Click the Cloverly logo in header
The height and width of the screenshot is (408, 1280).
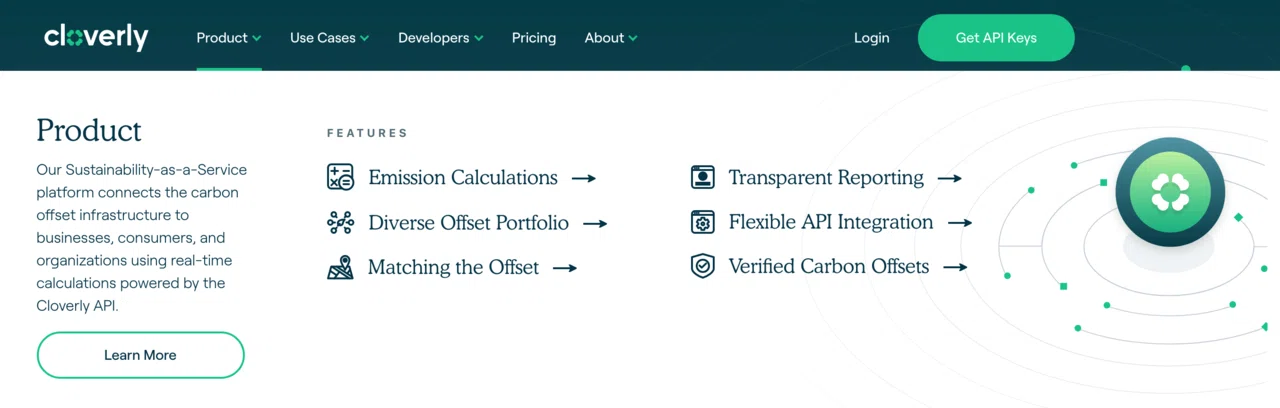pos(96,38)
